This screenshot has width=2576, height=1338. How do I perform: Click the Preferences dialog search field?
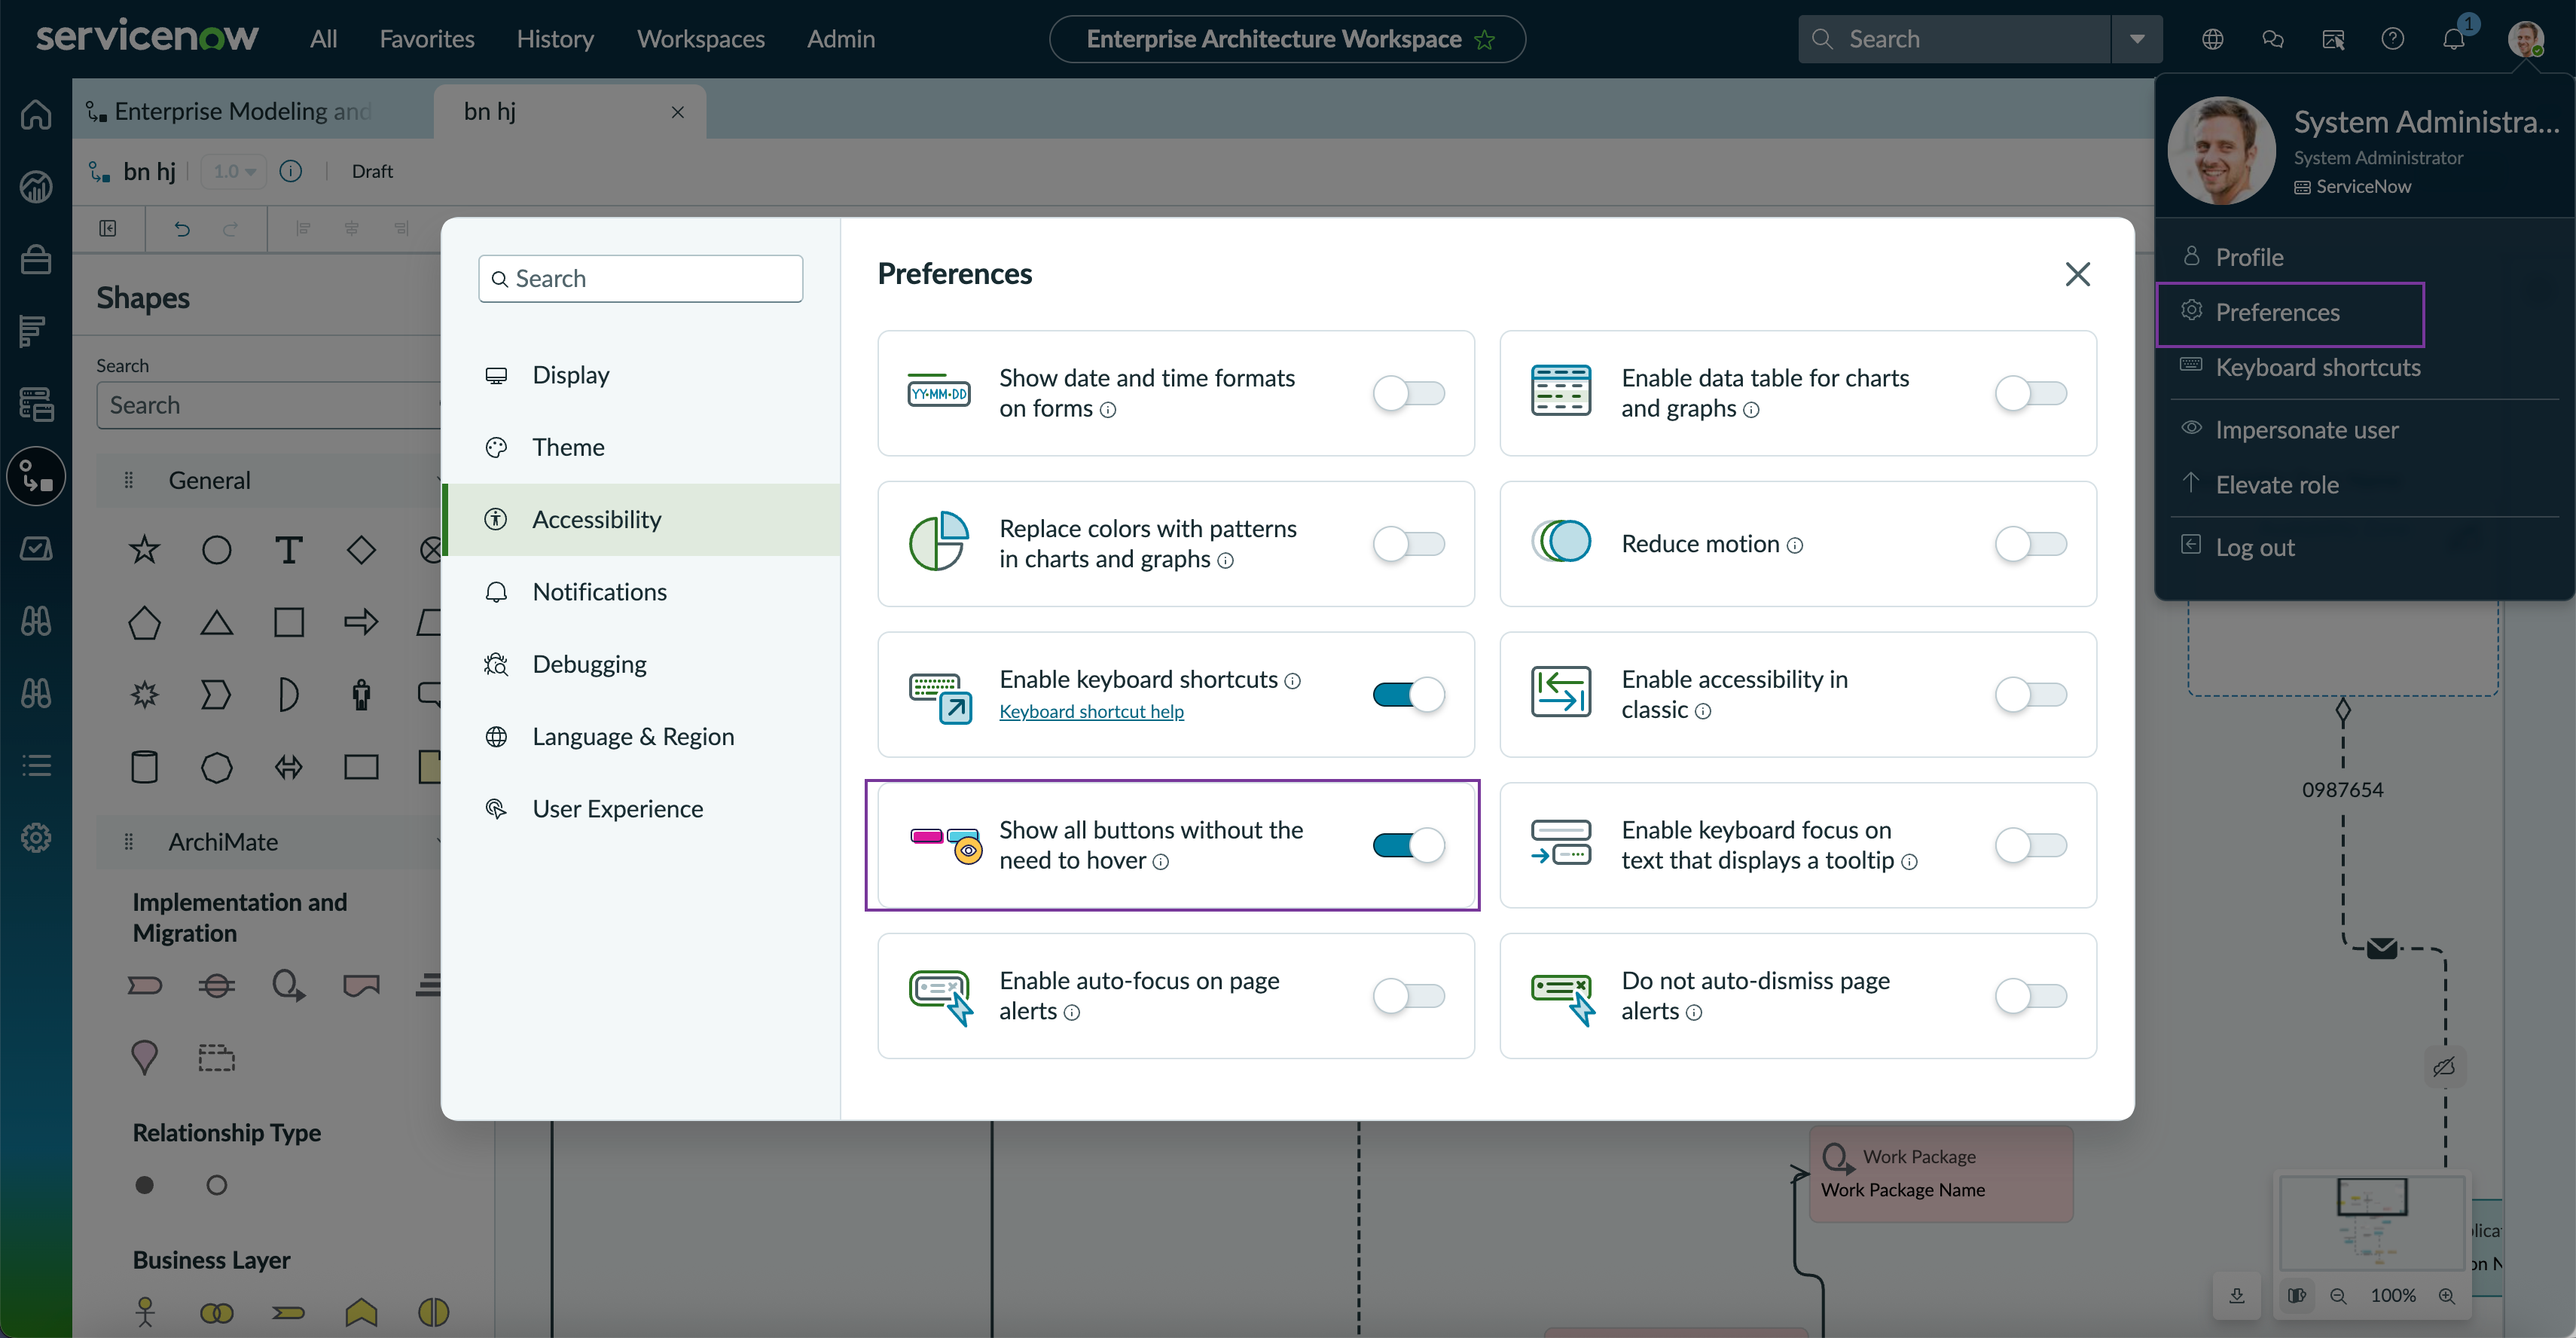point(641,278)
